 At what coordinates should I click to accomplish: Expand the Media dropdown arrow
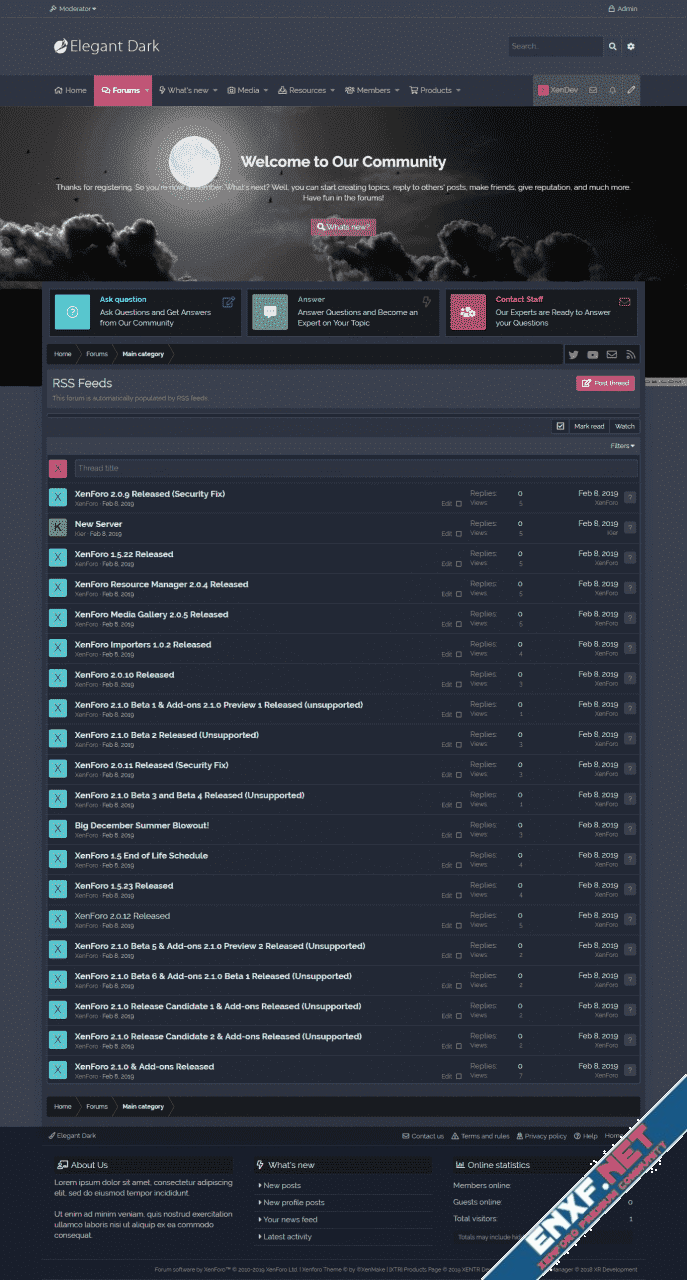pos(265,90)
